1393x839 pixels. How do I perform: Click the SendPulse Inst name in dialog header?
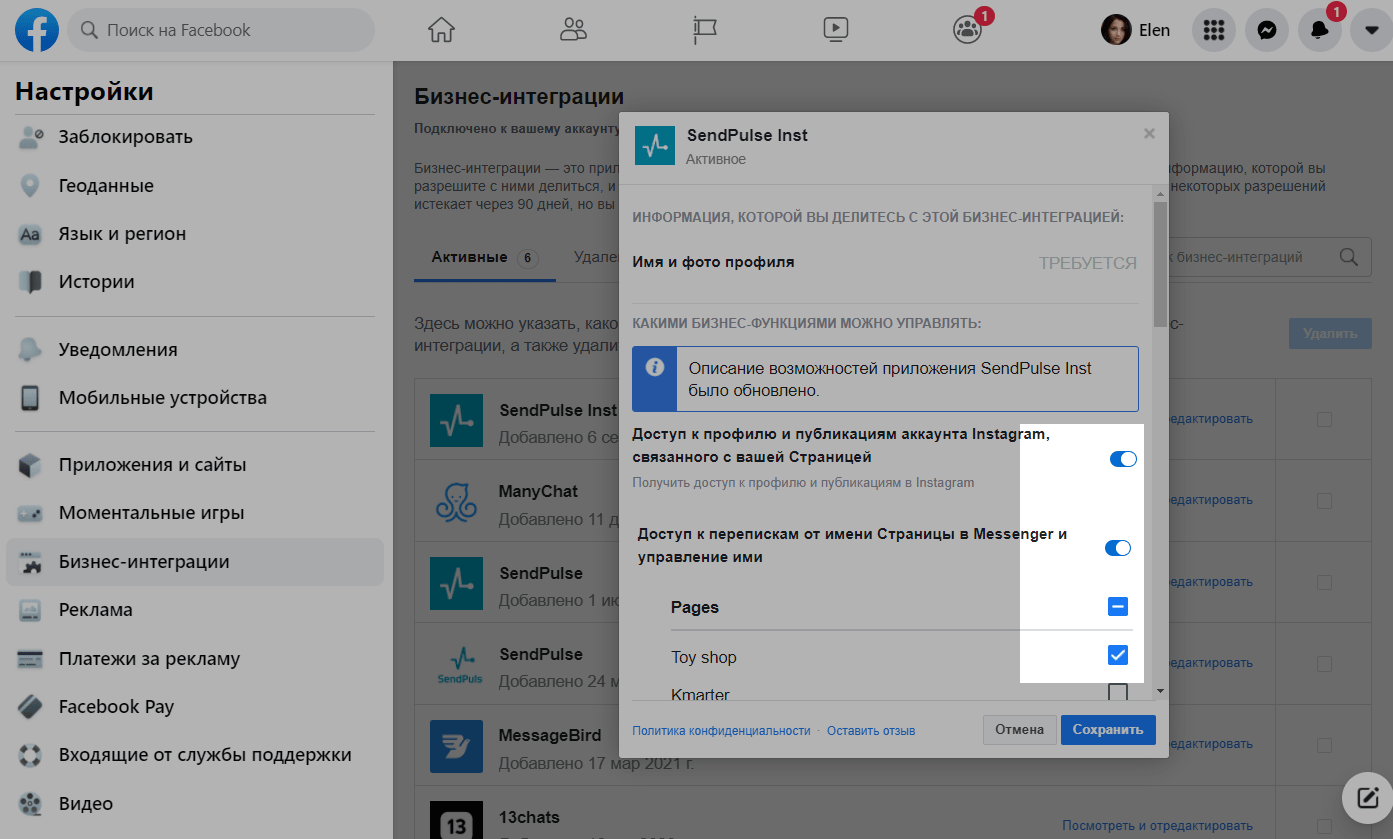(x=747, y=135)
